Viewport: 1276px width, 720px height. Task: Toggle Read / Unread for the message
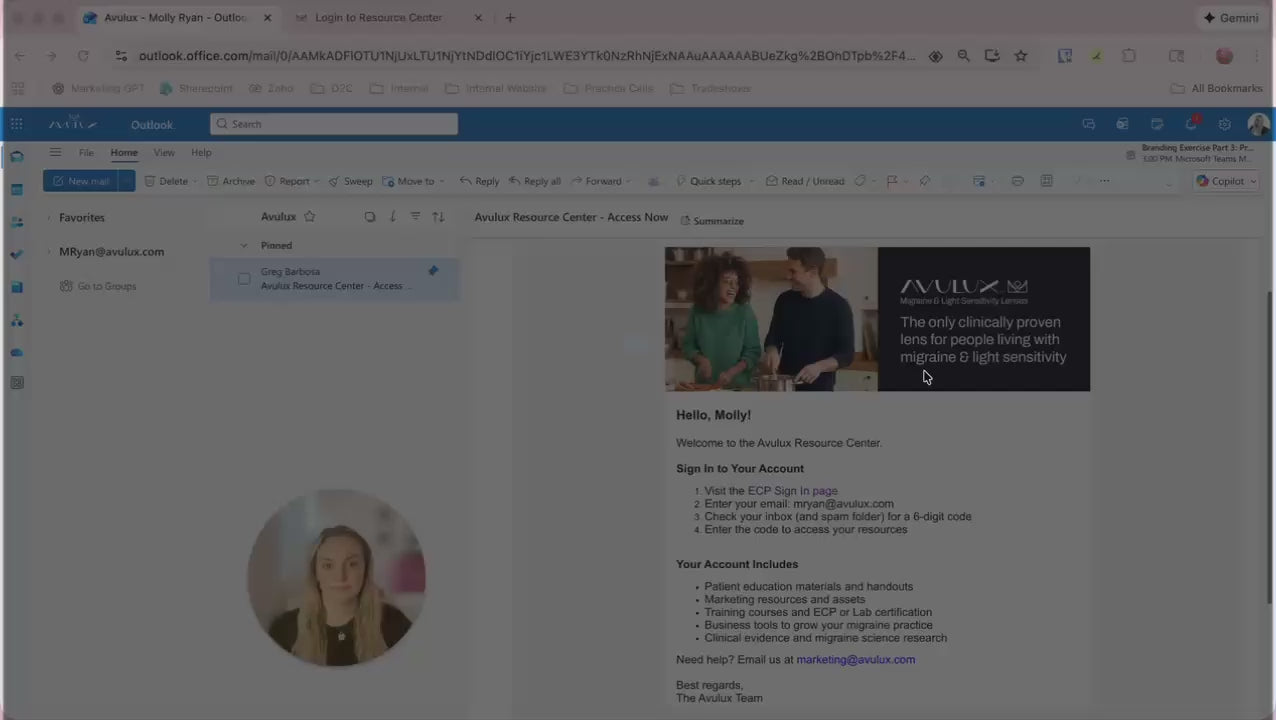point(805,181)
